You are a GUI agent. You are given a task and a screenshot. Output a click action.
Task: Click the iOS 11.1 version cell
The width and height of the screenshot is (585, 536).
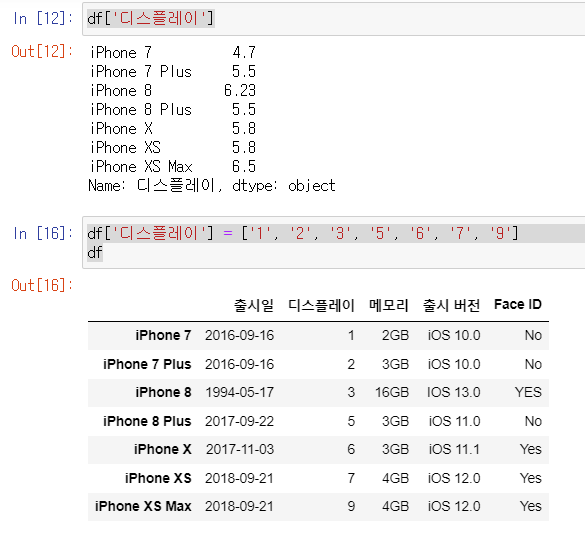point(454,449)
